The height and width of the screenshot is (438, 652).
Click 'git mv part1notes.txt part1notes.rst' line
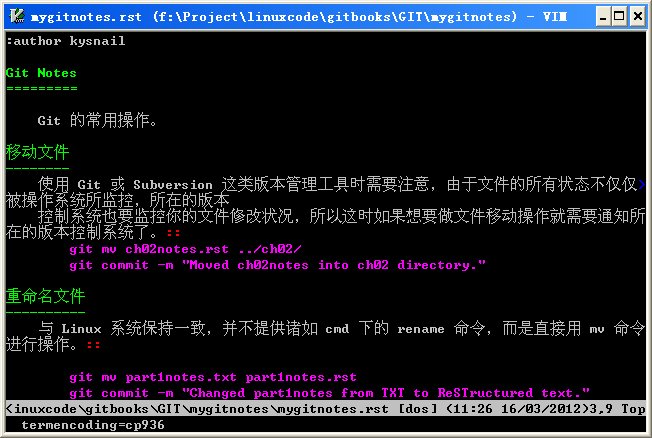(213, 377)
